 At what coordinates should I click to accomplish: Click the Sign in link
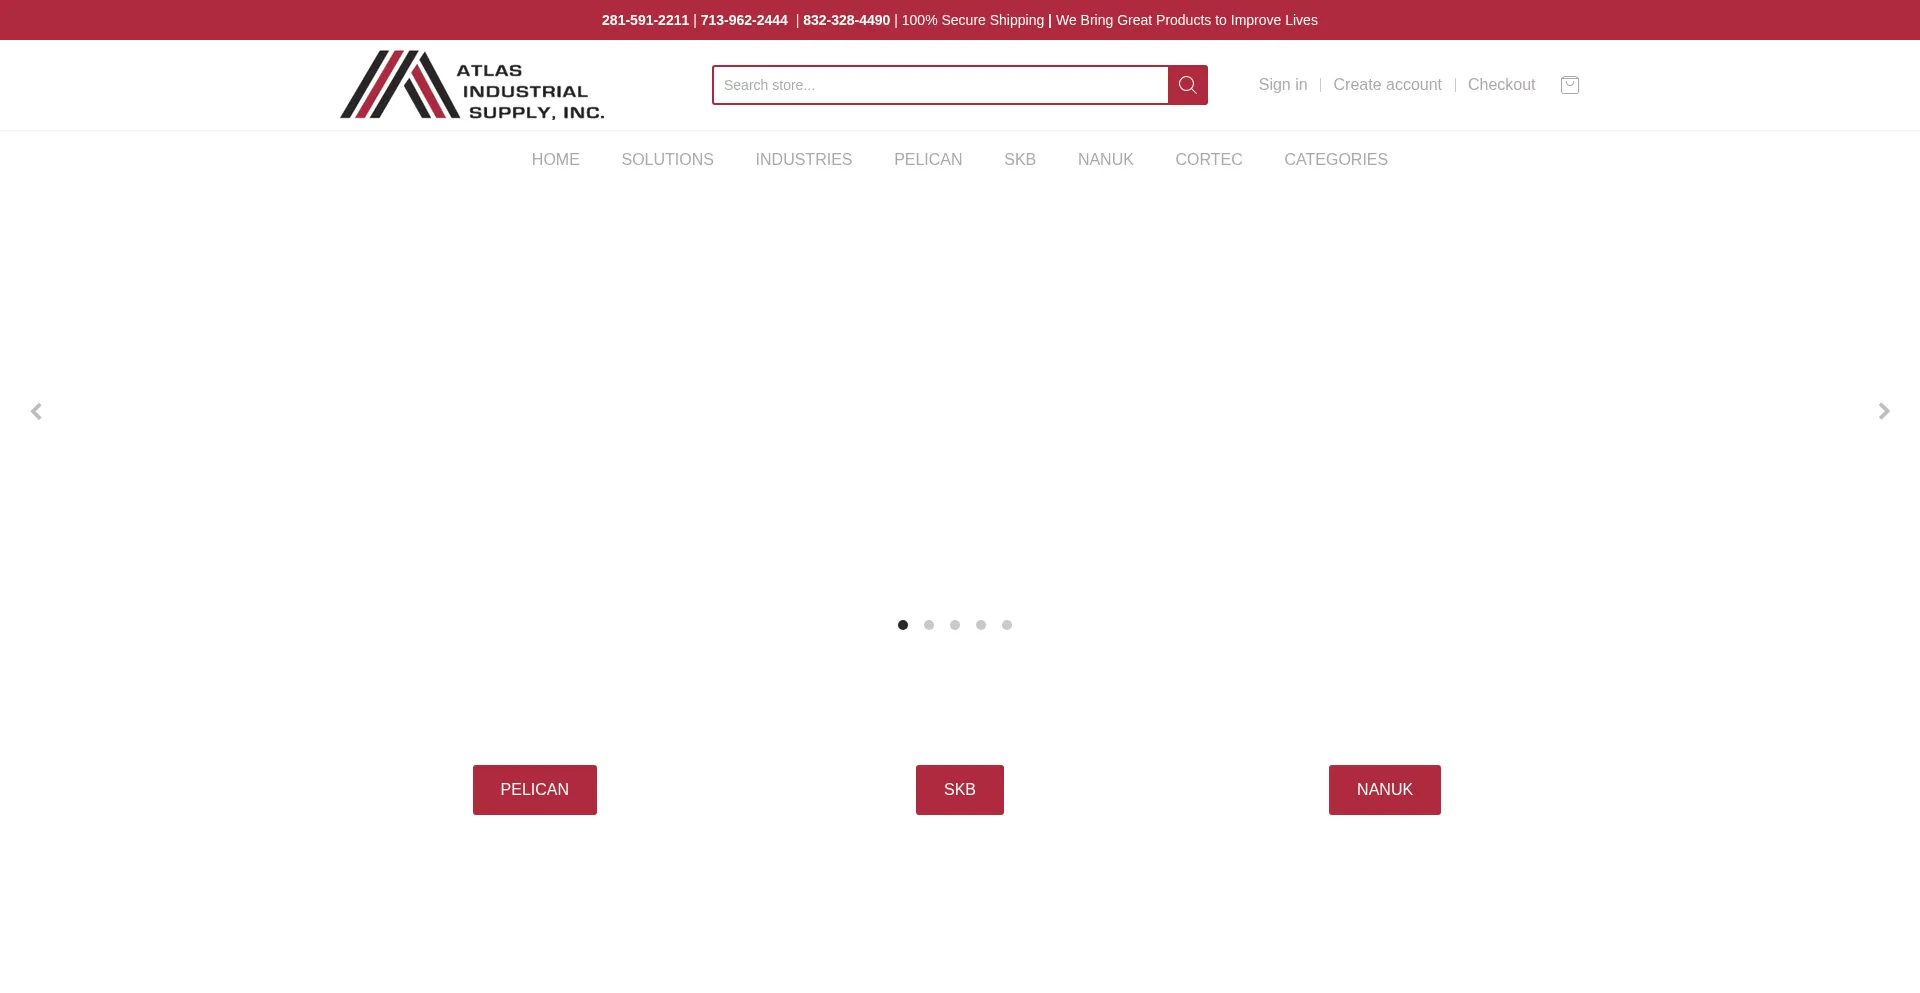coord(1282,85)
